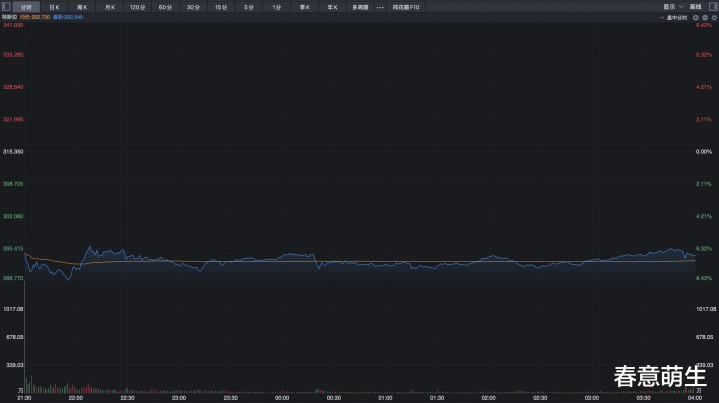Select the 5分 period tab
Image resolution: width=719 pixels, height=403 pixels.
click(x=249, y=7)
